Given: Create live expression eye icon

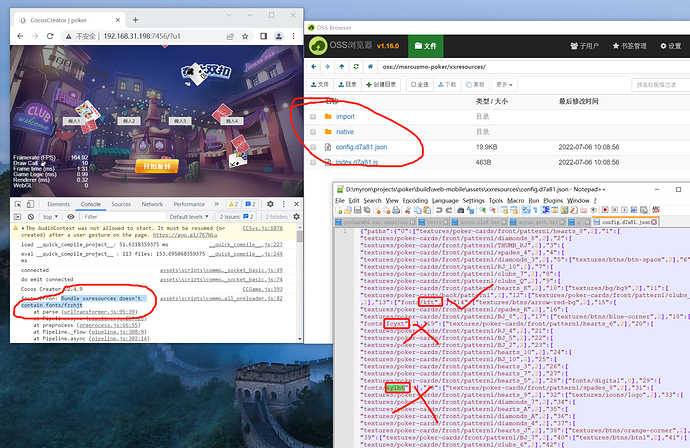Looking at the screenshot, I should 70,217.
